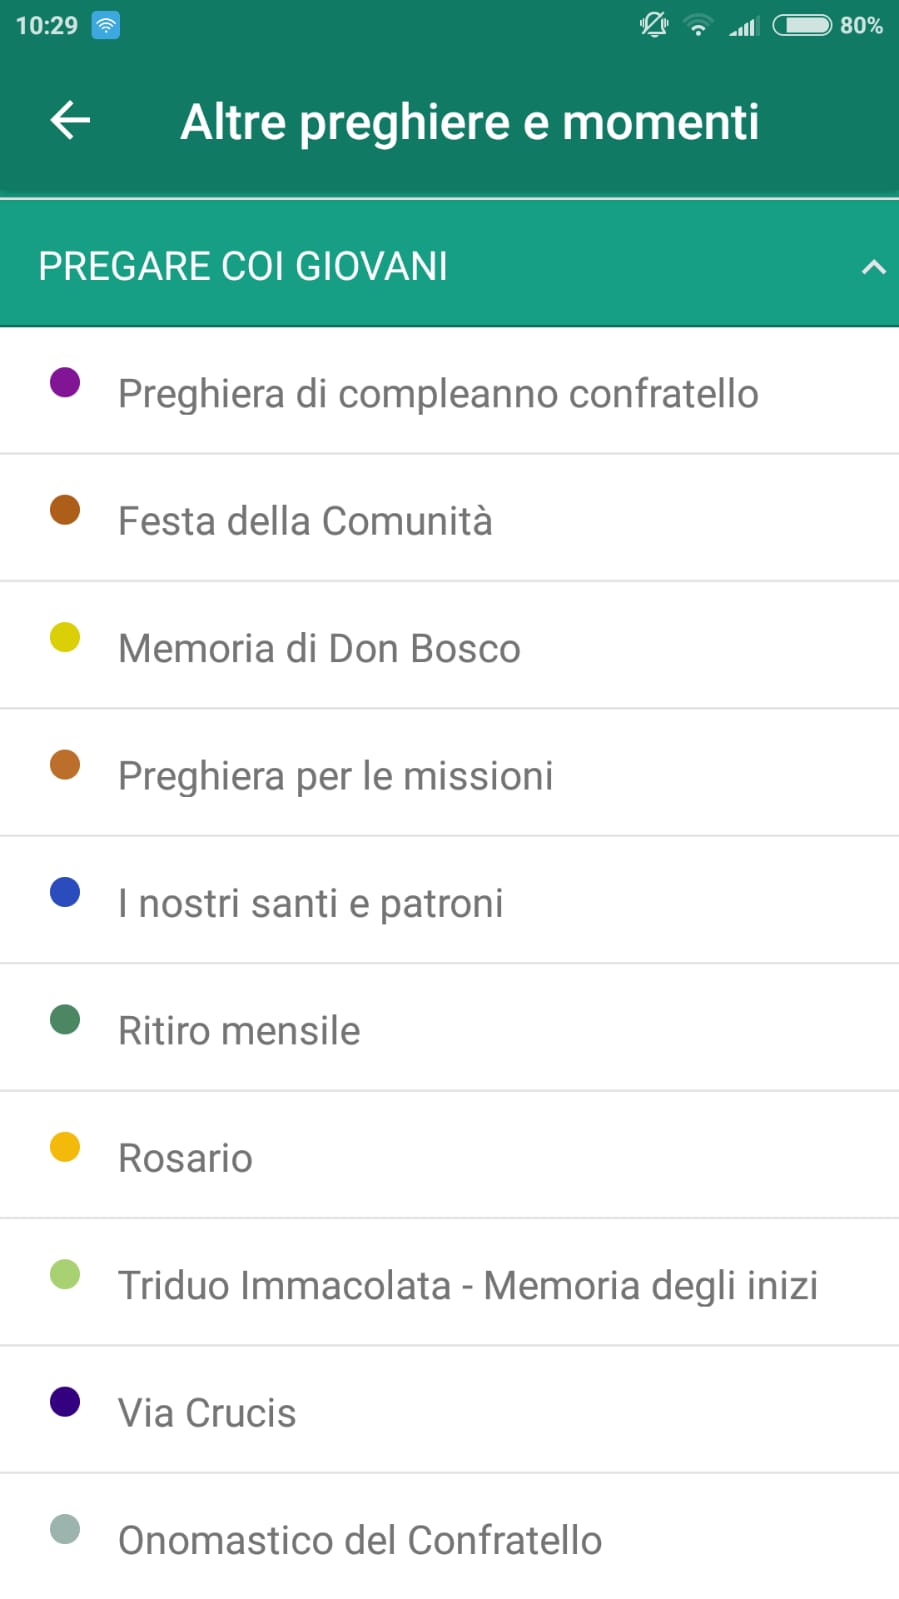
Task: Tap the amber dot beside Rosario
Action: pos(65,1147)
